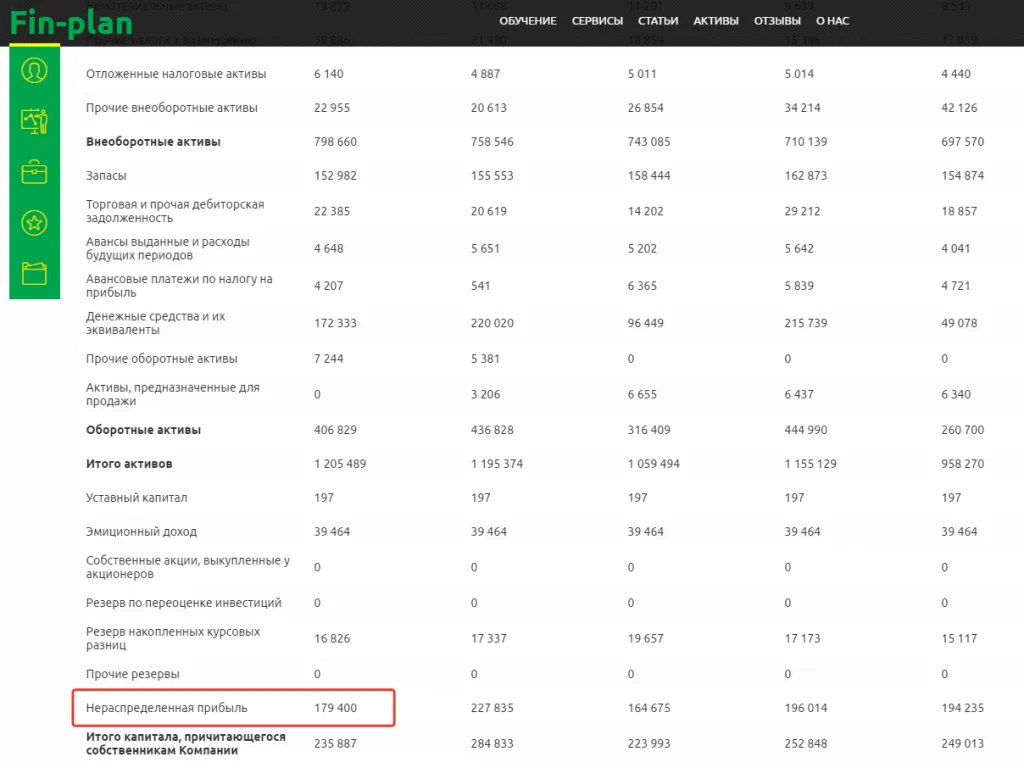Go to the СЕРВИСЫ menu item
The width and height of the screenshot is (1024, 768).
click(597, 21)
